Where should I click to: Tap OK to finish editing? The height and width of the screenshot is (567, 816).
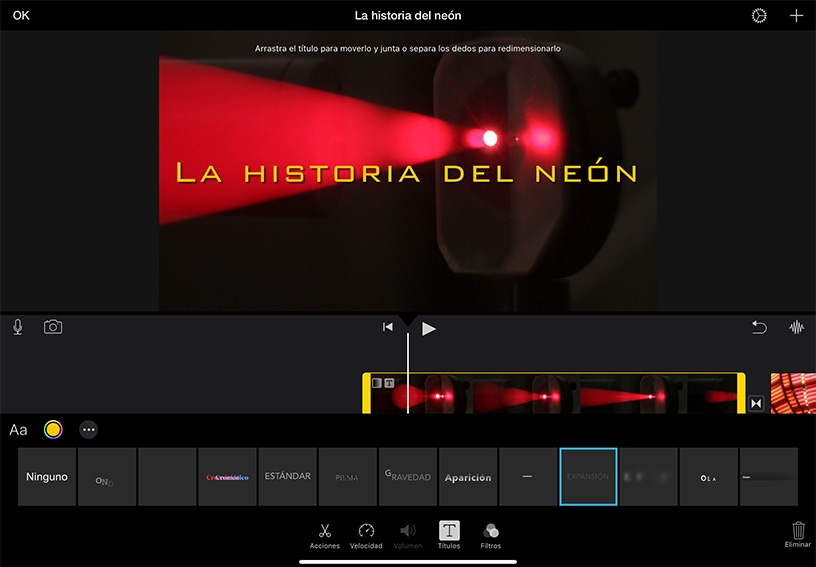click(21, 16)
